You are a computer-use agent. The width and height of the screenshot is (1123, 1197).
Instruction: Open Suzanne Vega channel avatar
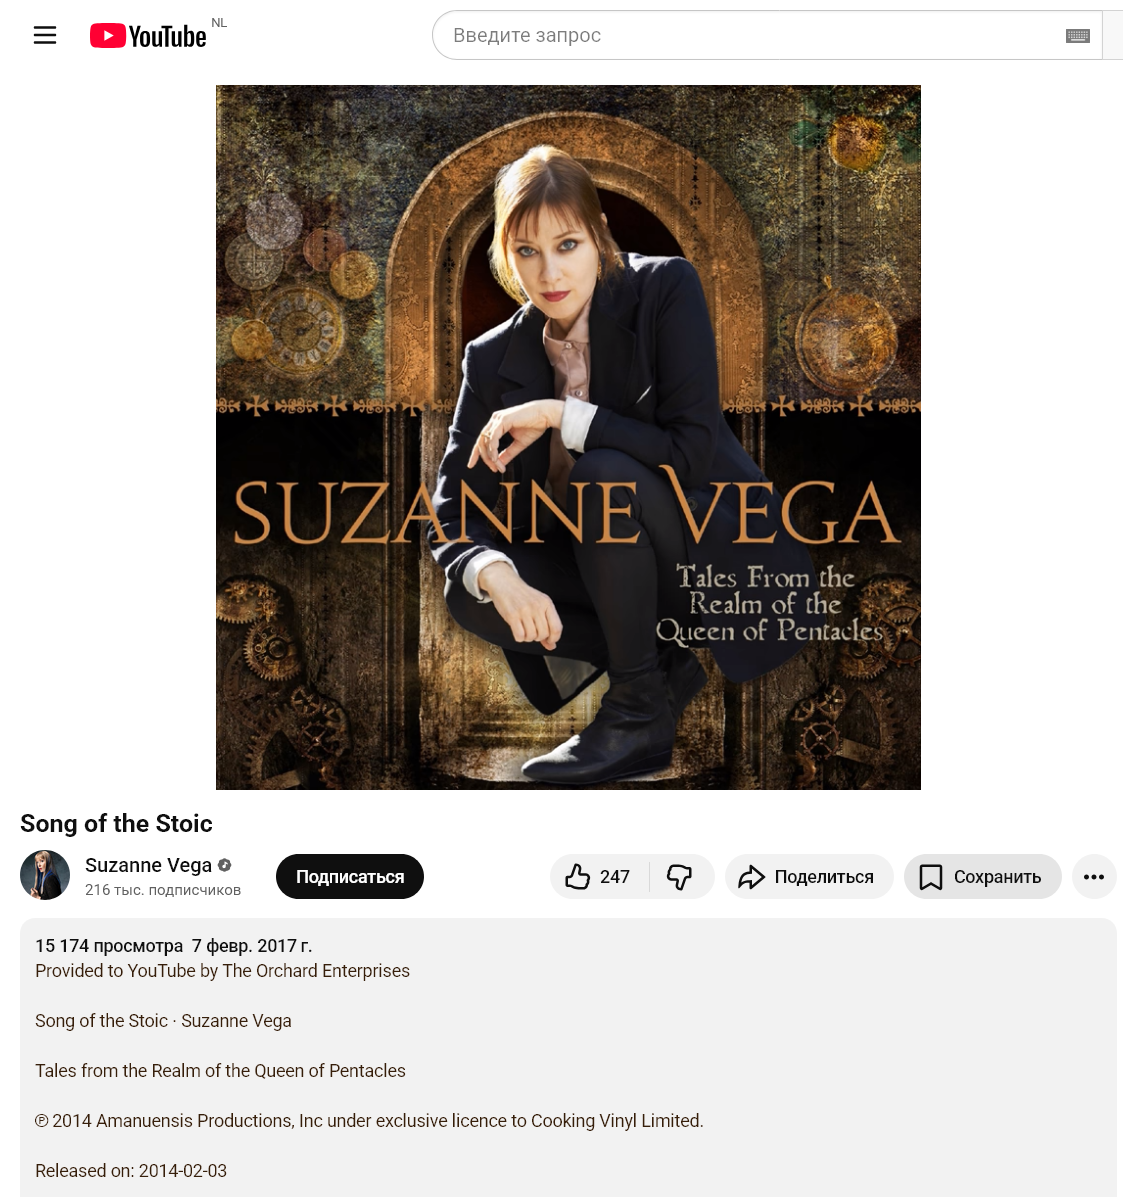coord(45,875)
